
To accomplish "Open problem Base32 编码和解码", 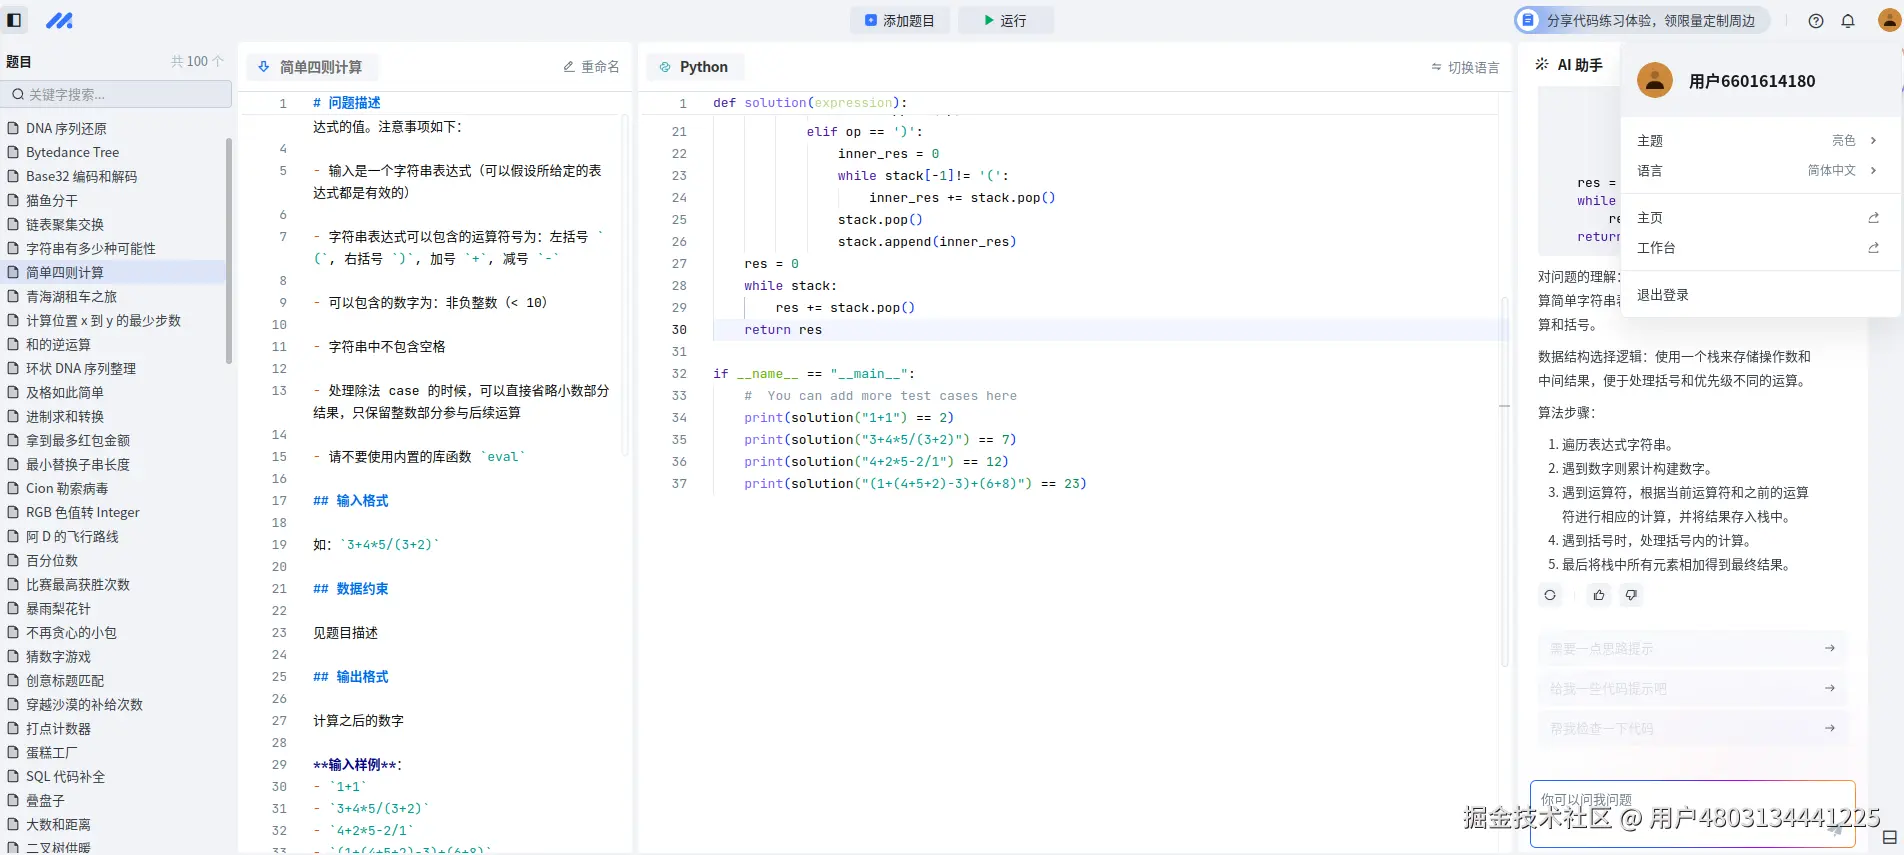I will tap(81, 176).
